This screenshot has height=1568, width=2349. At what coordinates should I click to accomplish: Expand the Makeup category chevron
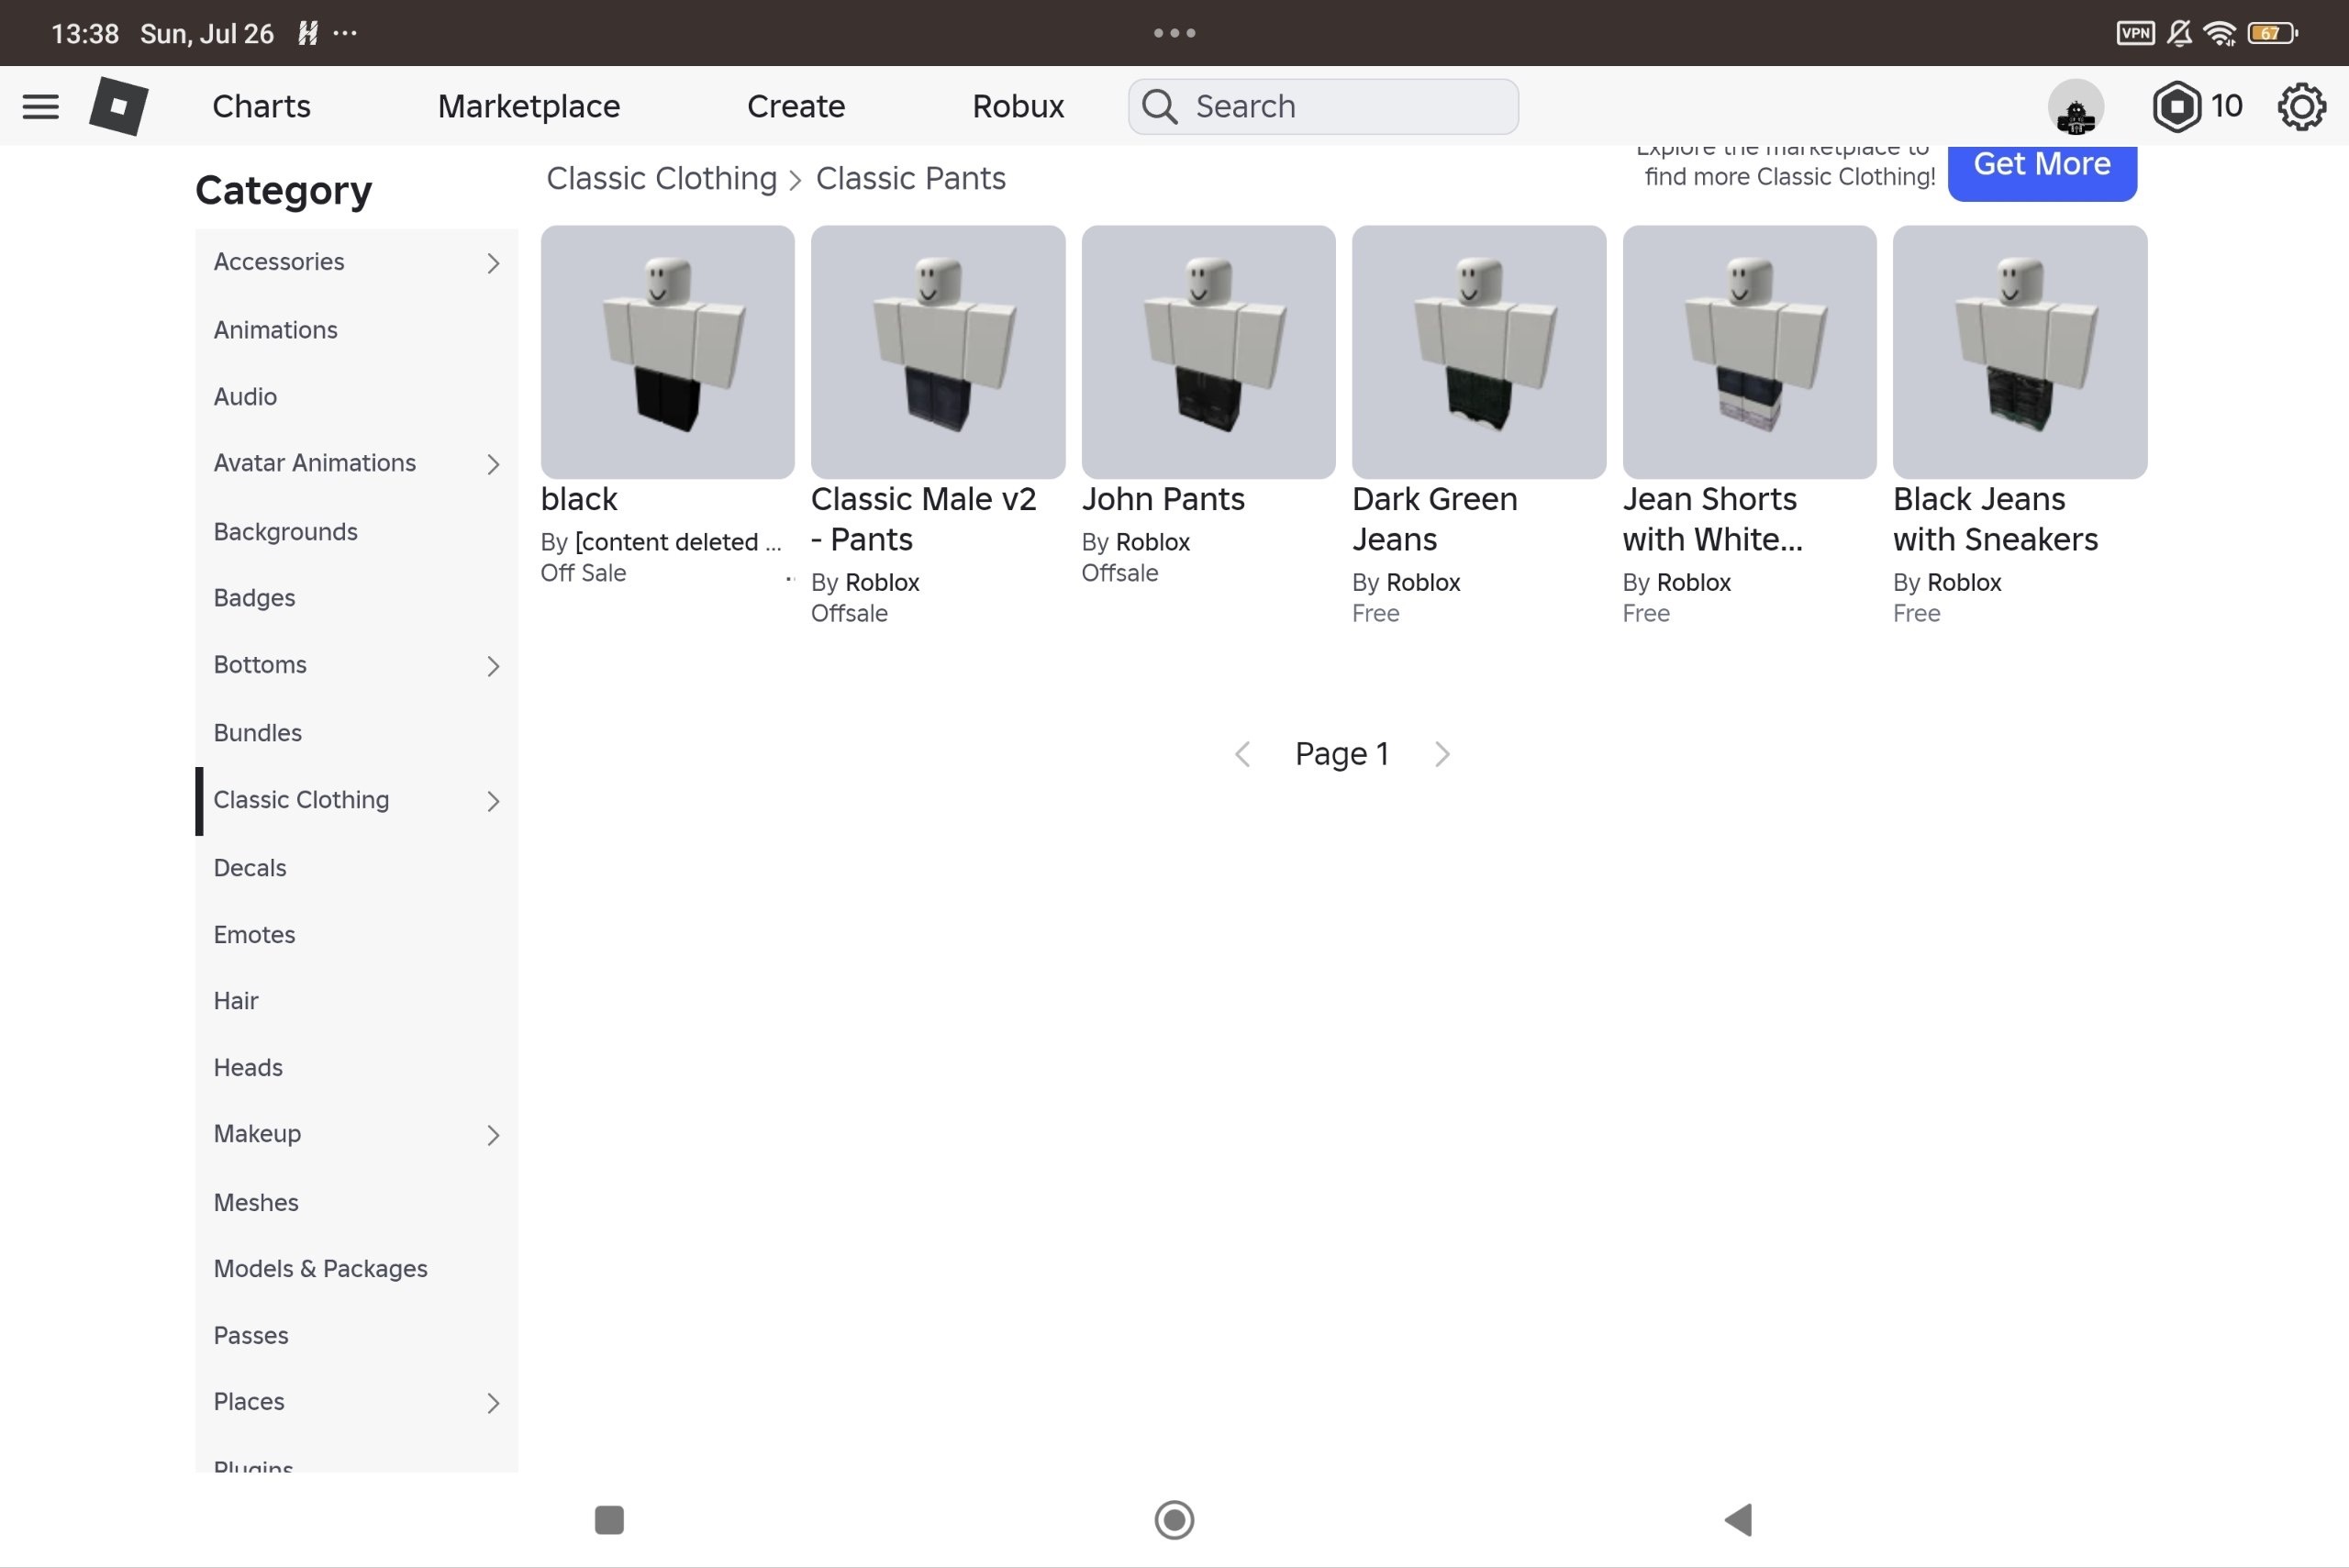click(x=493, y=1135)
